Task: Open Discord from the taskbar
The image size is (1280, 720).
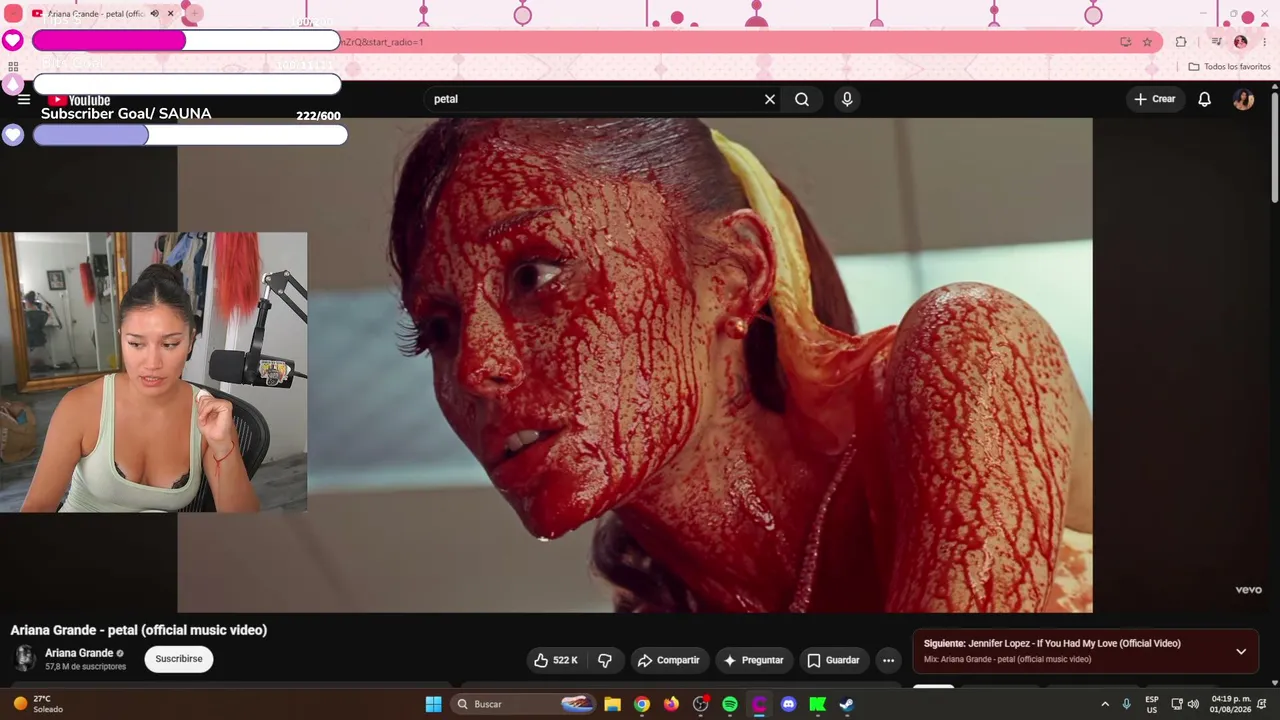Action: [788, 704]
